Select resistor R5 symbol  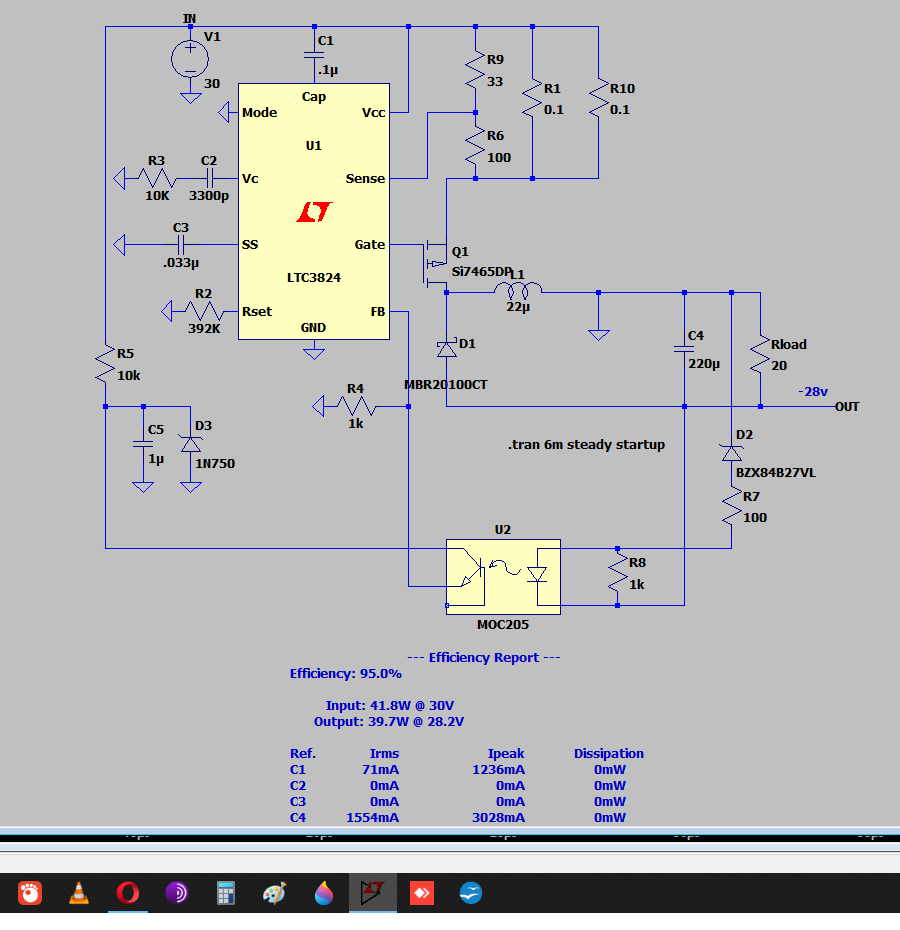tap(105, 364)
